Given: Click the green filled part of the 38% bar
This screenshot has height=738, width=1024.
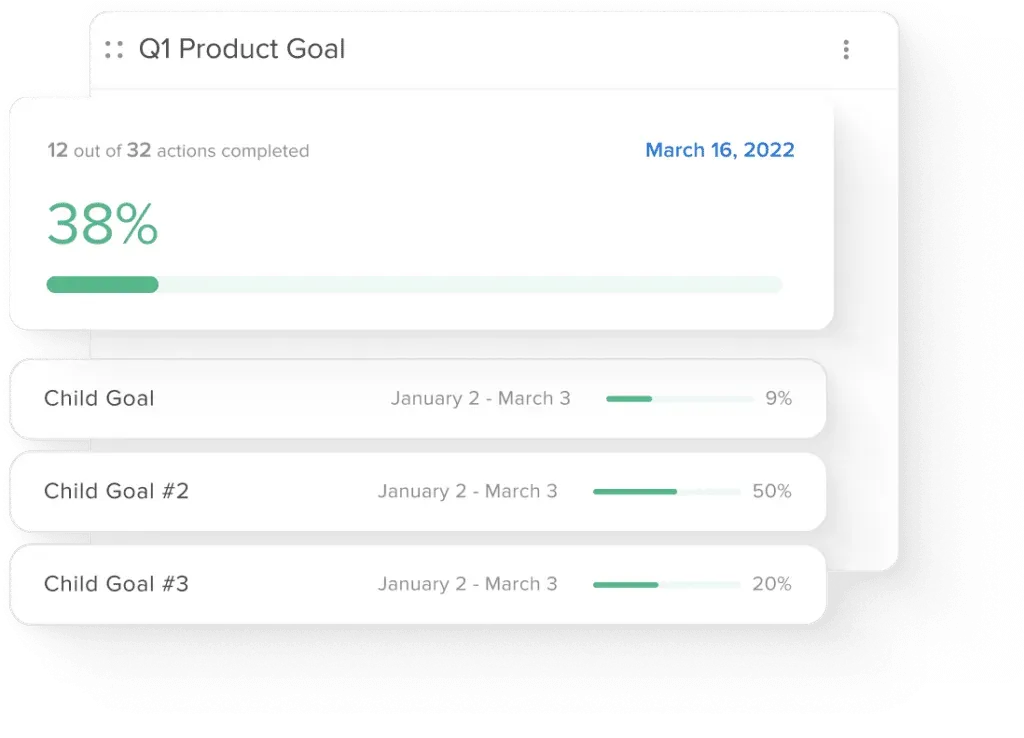Looking at the screenshot, I should (x=103, y=285).
